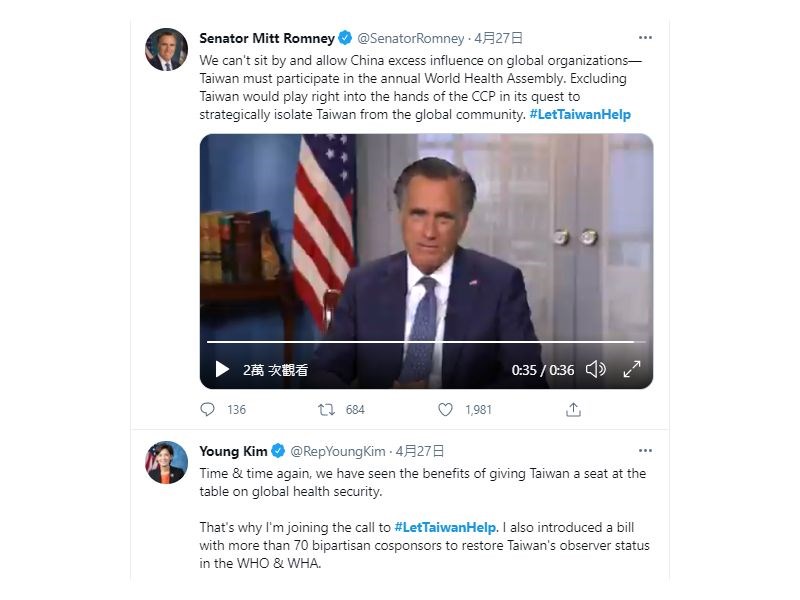Seek on the video progress bar
This screenshot has width=800, height=600.
coord(420,342)
